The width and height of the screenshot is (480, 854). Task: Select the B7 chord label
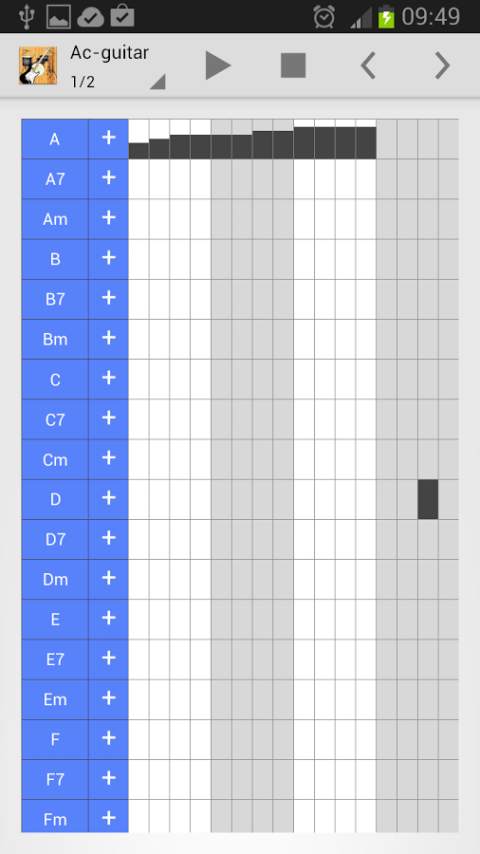tap(54, 299)
